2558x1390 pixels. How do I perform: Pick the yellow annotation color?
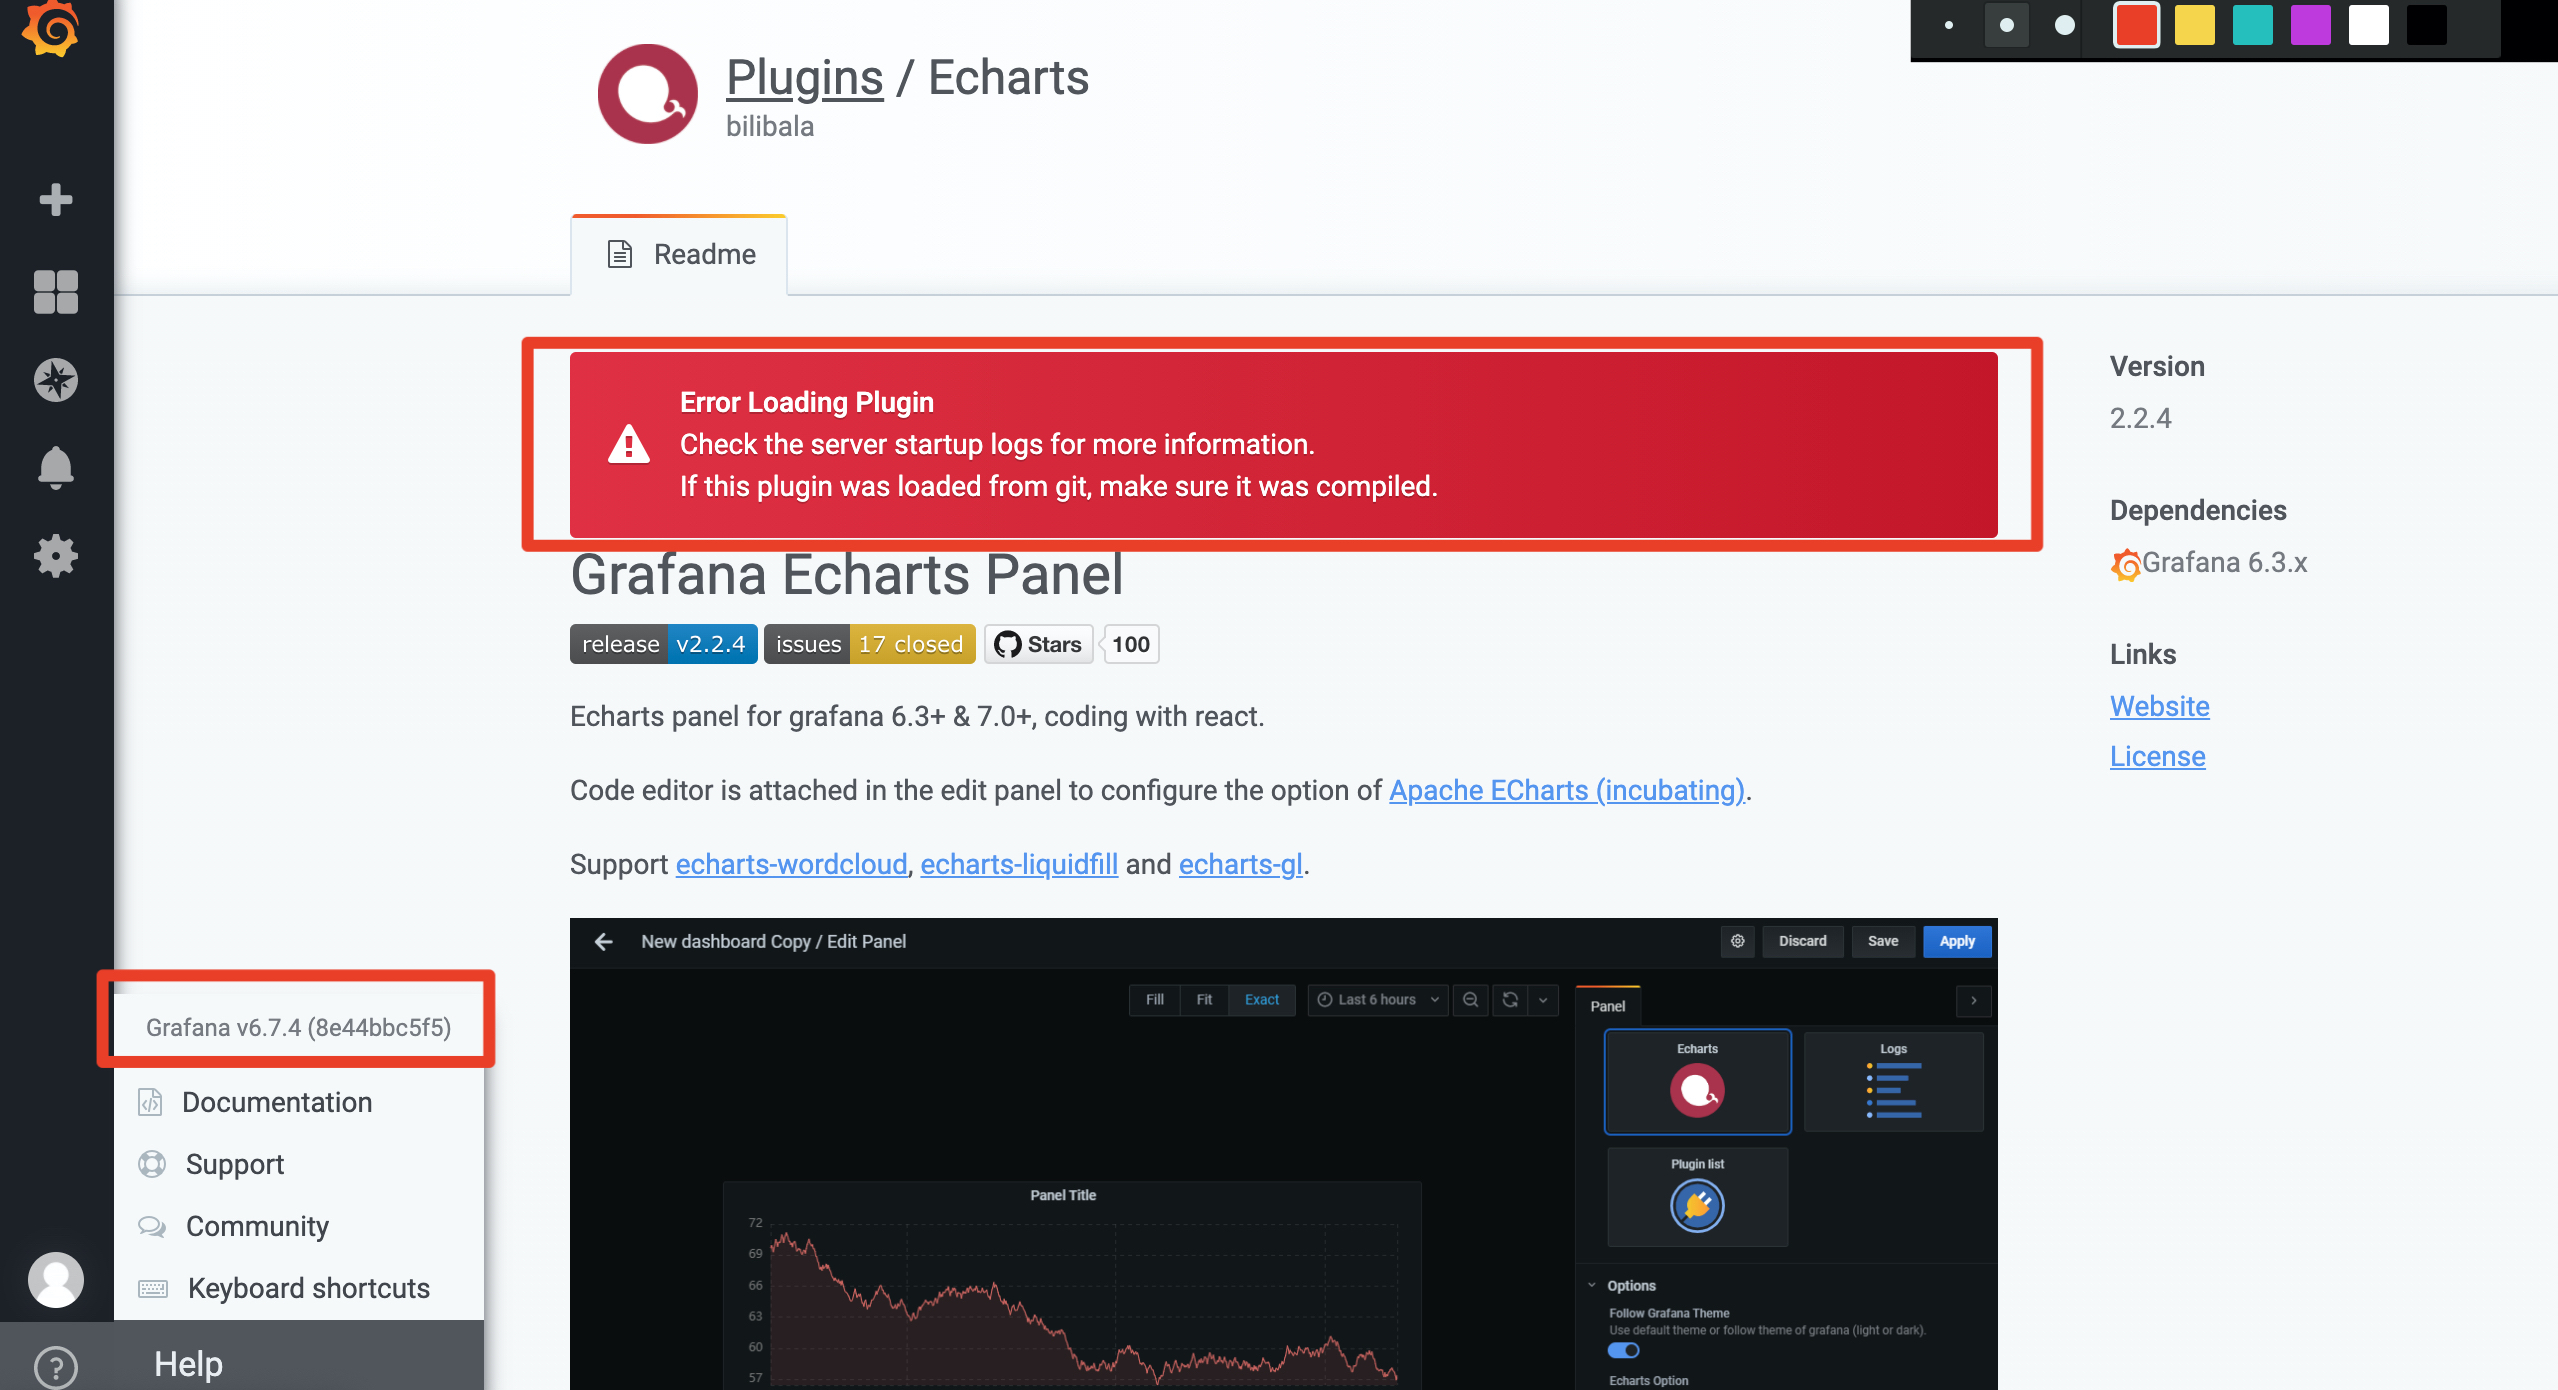pos(2195,25)
